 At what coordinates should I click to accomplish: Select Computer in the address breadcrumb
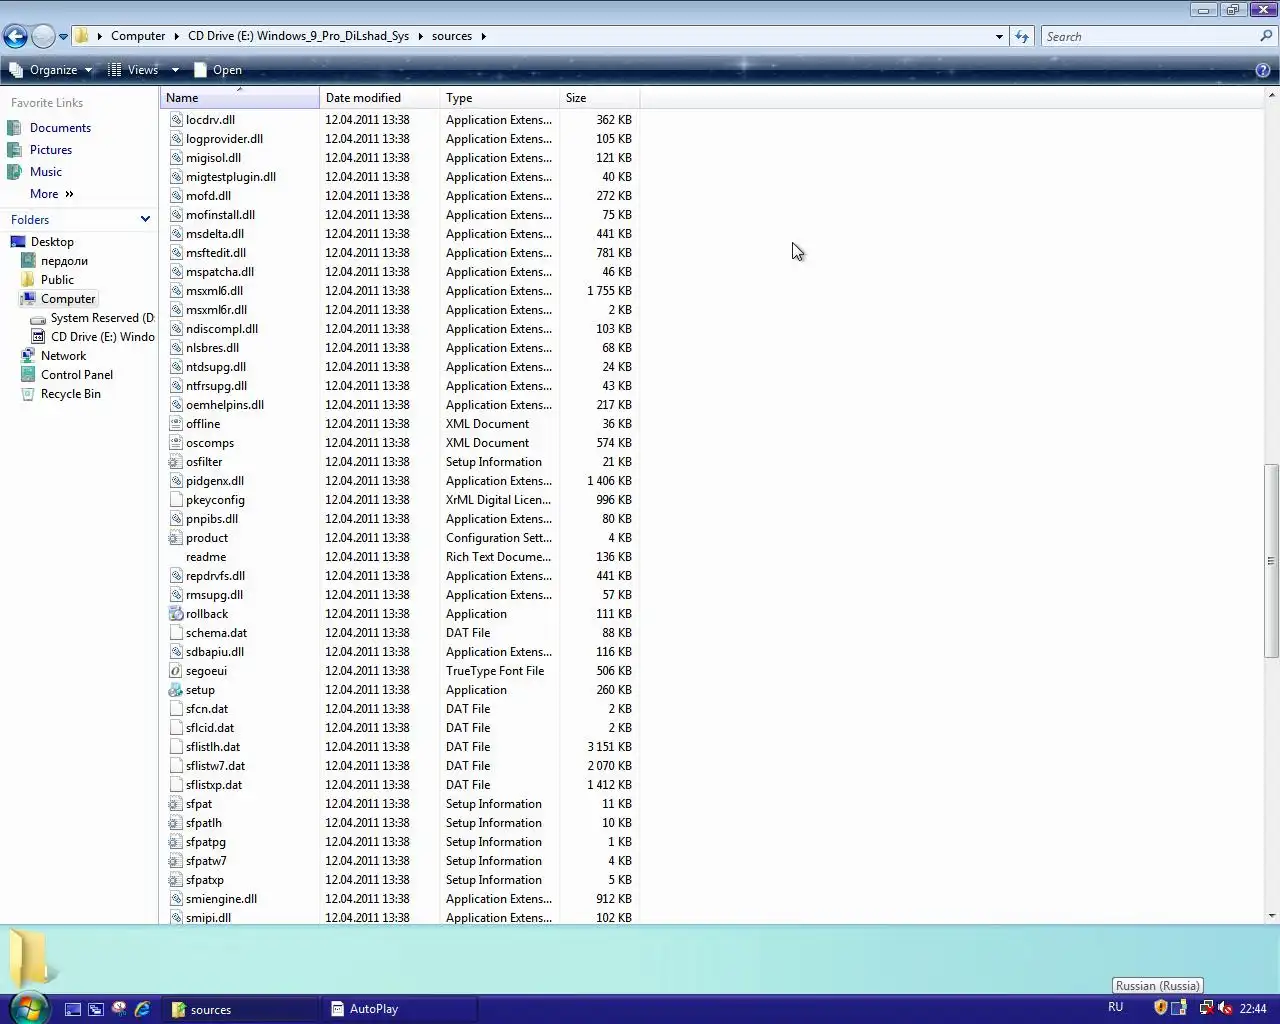pyautogui.click(x=138, y=36)
